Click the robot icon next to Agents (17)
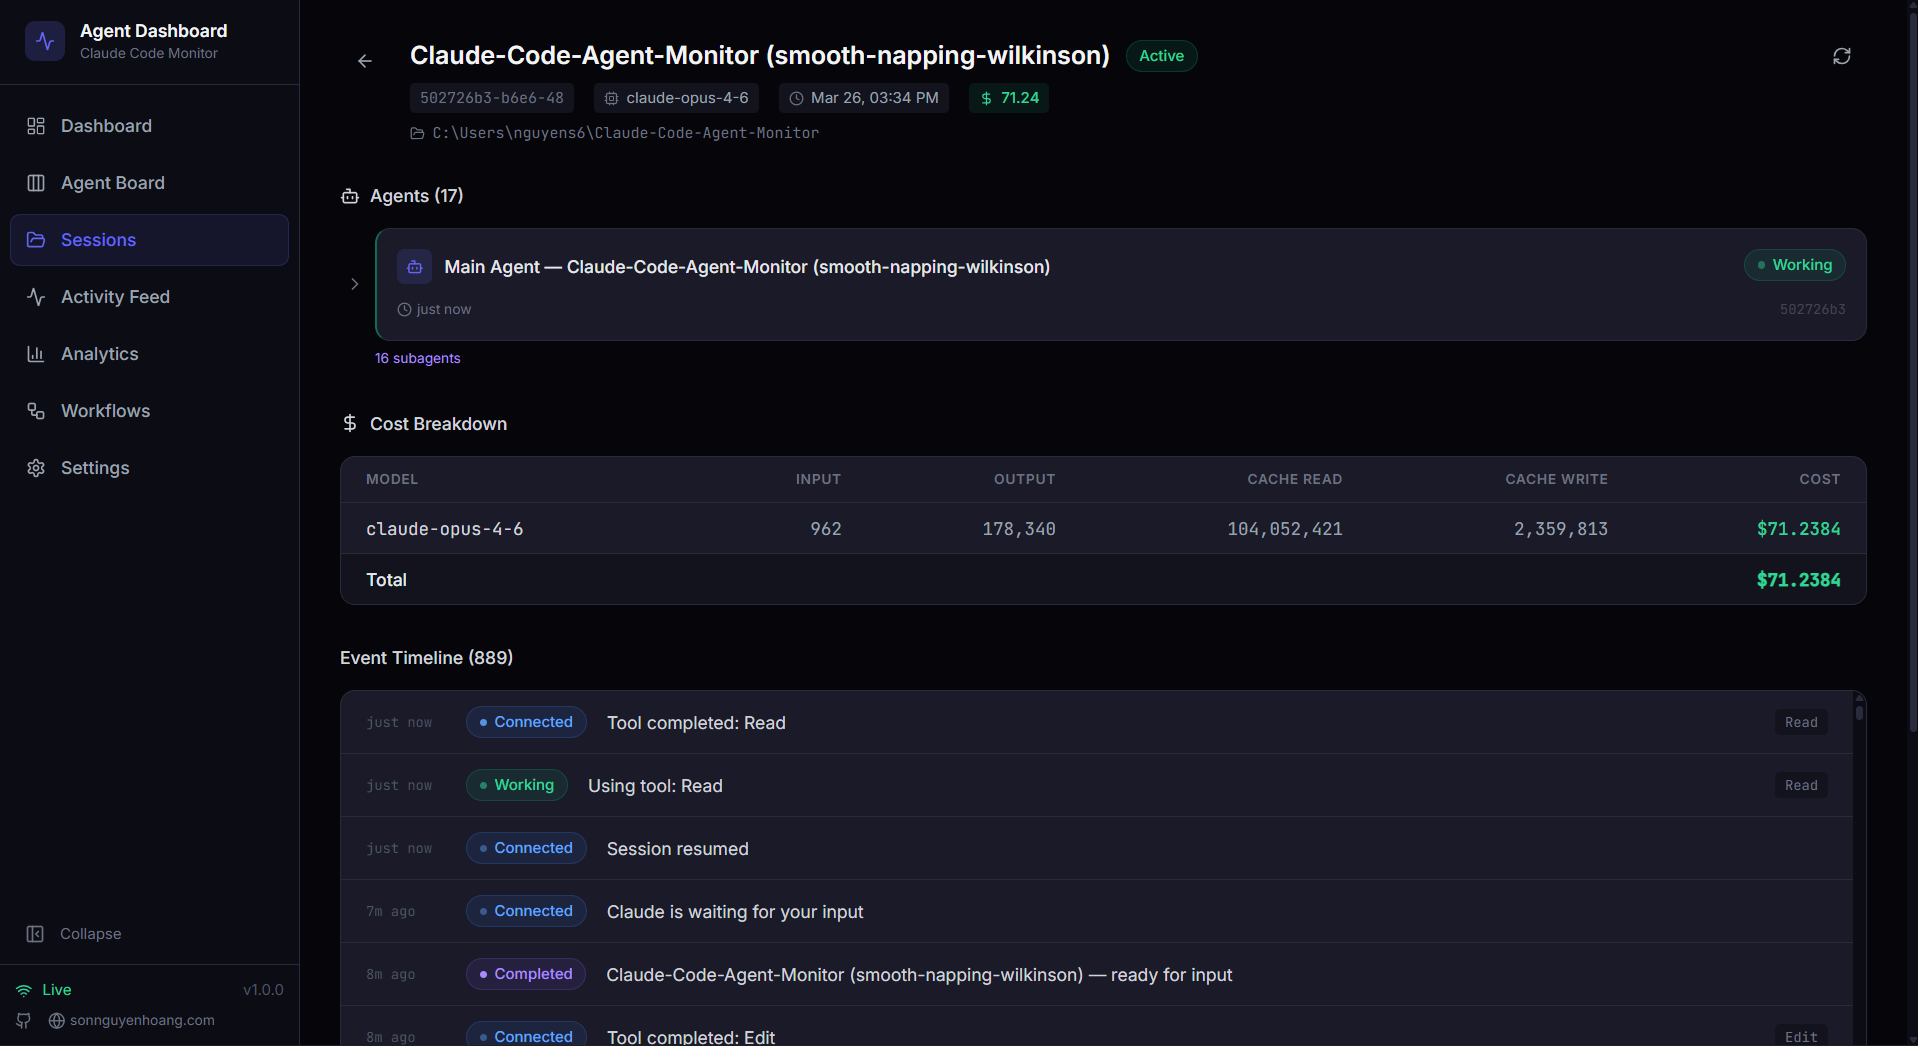 (x=350, y=196)
